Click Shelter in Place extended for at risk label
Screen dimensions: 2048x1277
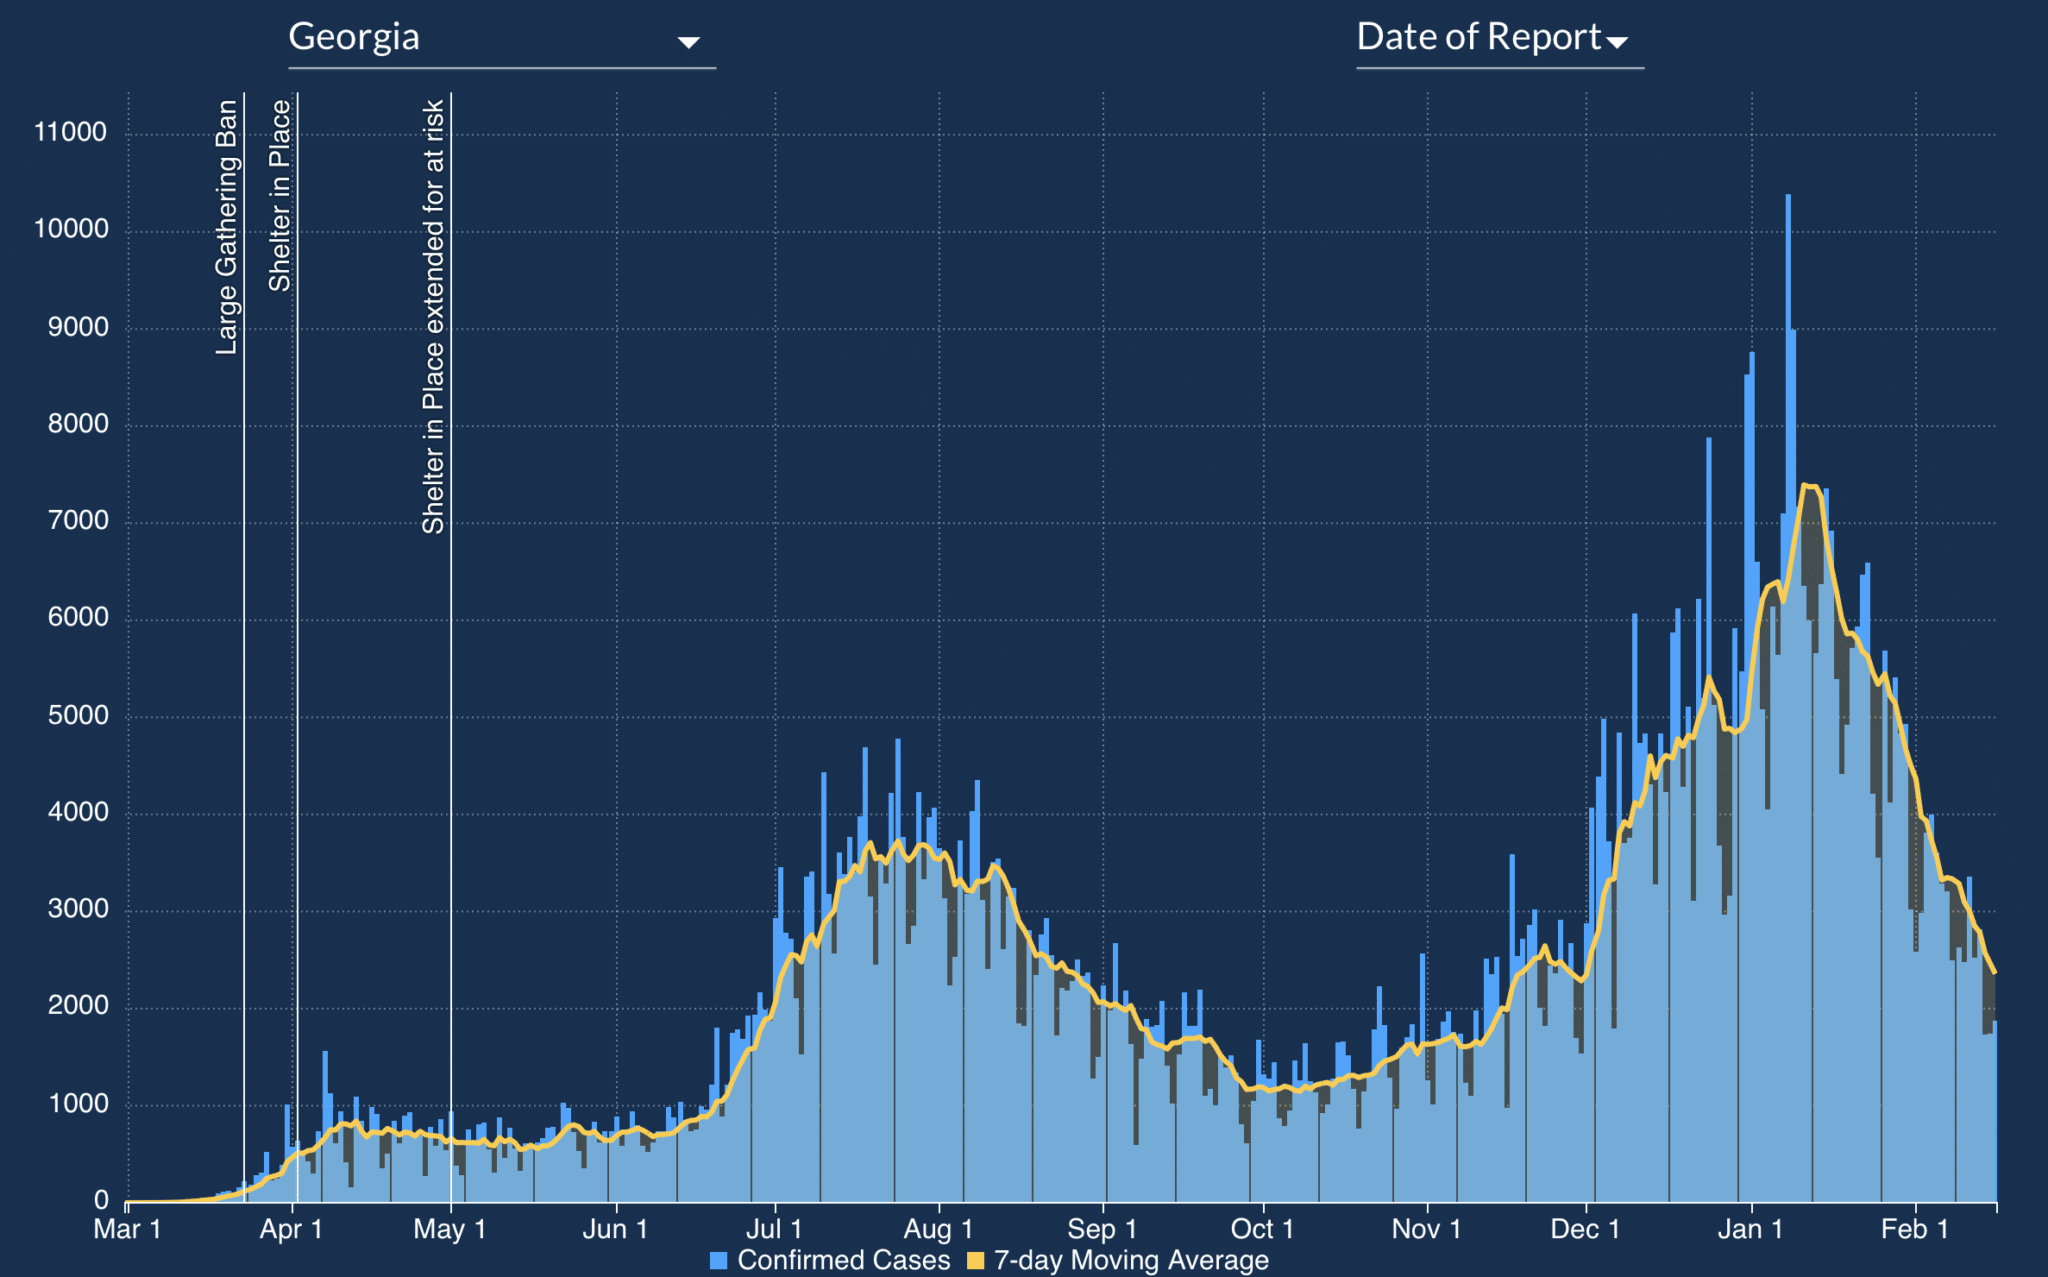coord(433,316)
